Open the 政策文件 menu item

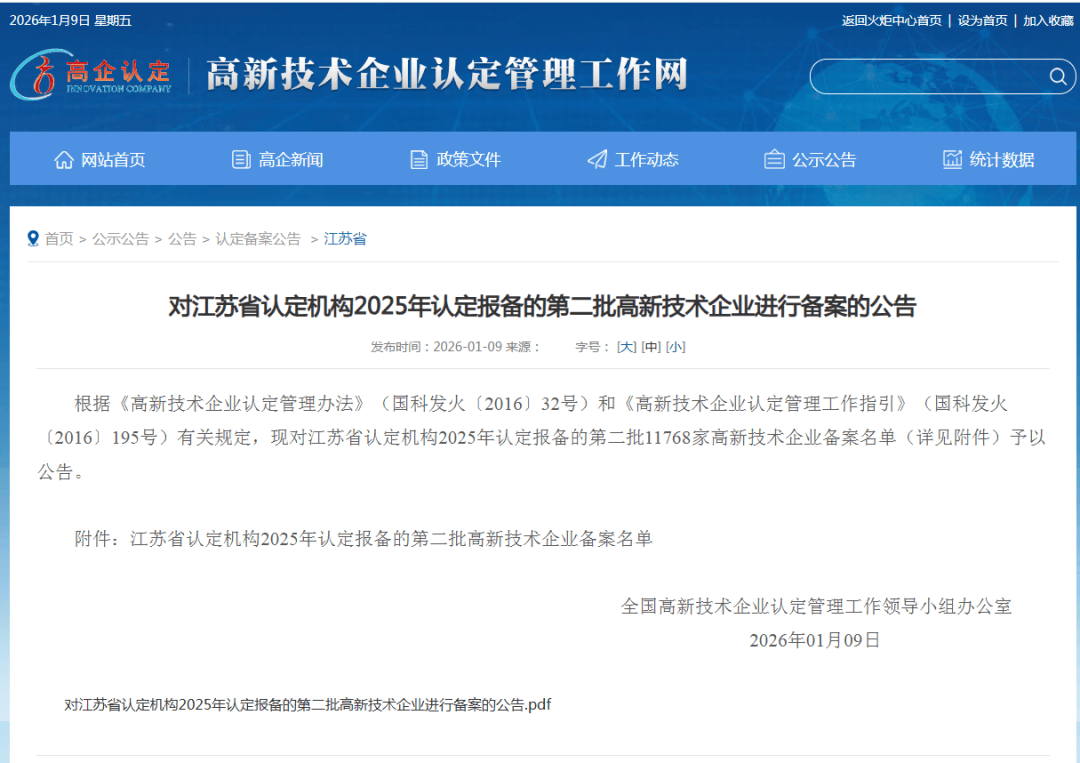468,160
